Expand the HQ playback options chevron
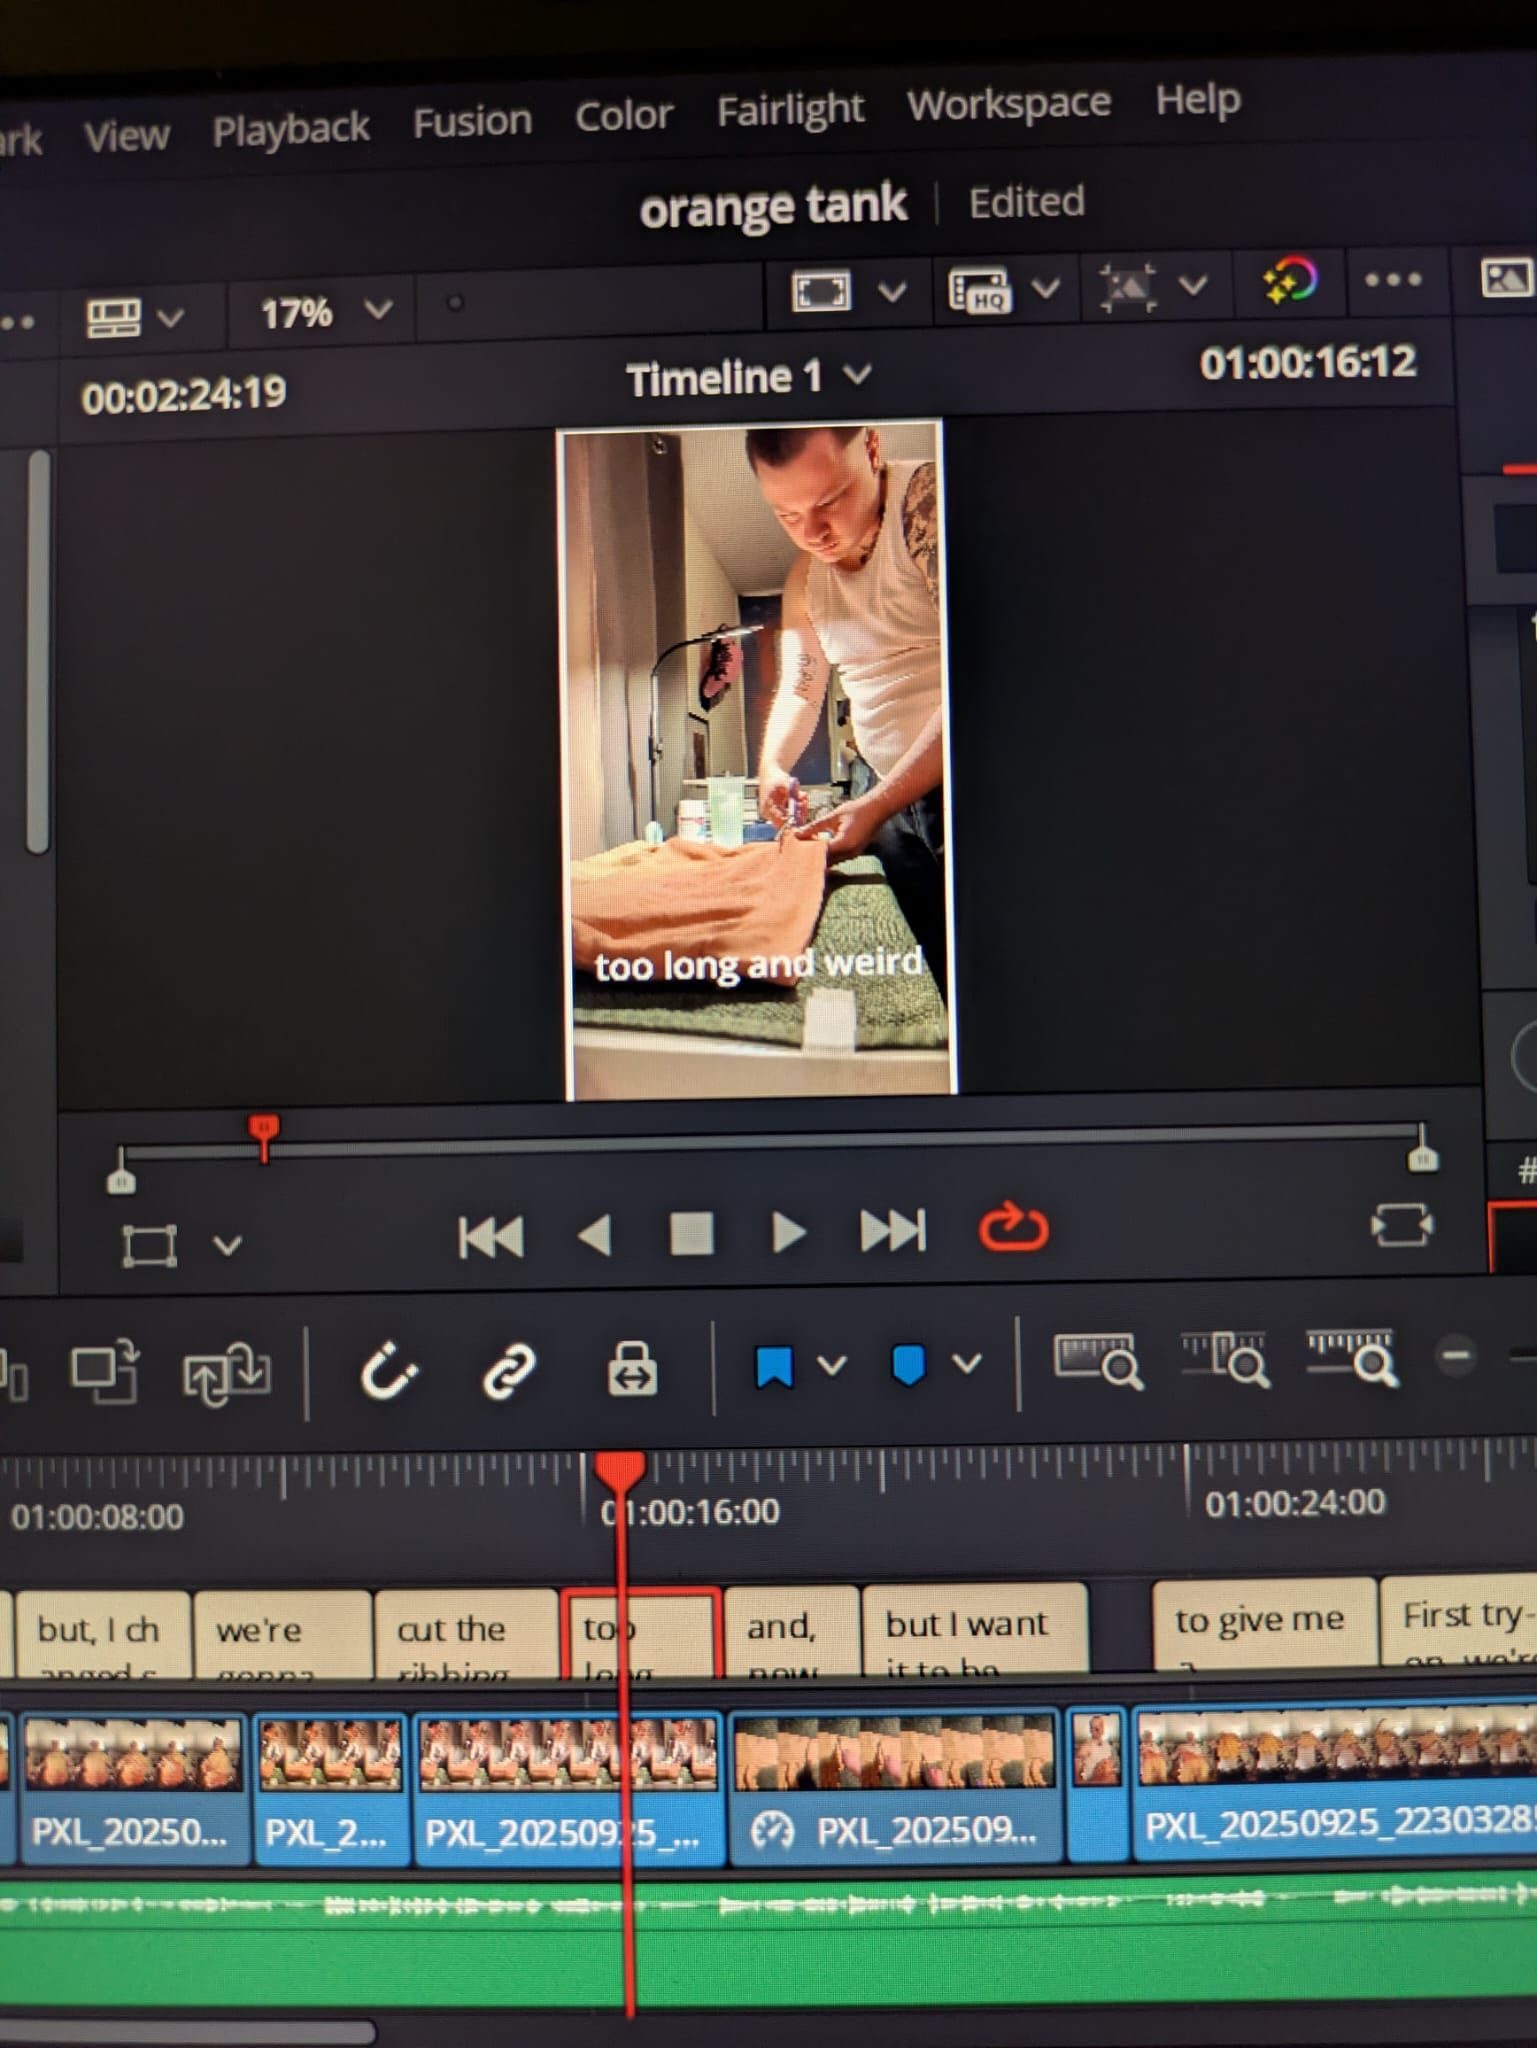The image size is (1537, 2048). point(1045,289)
